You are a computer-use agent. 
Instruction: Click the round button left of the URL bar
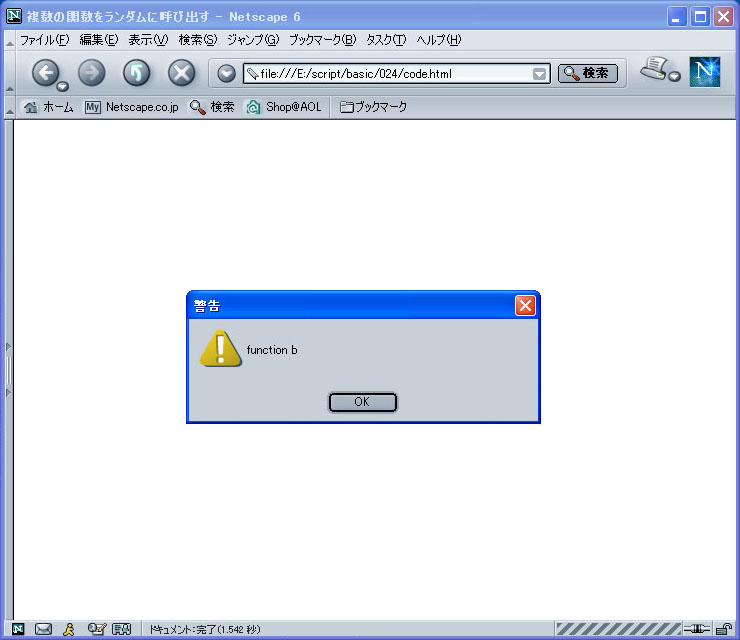[227, 74]
